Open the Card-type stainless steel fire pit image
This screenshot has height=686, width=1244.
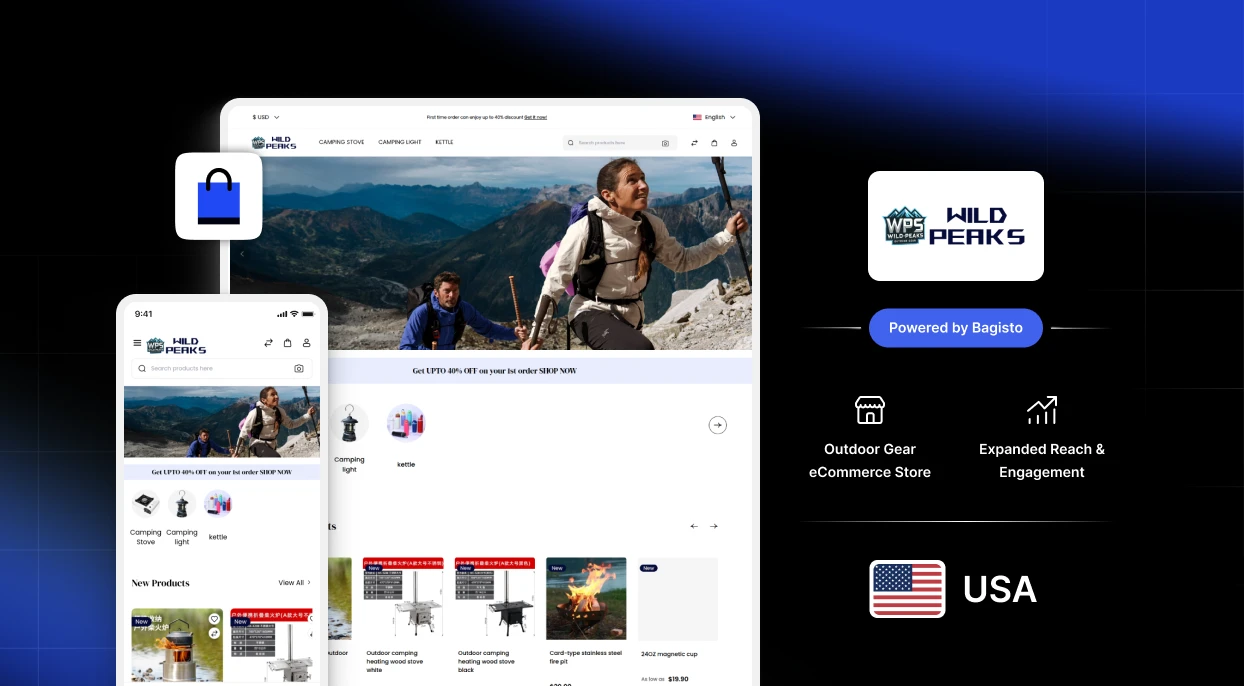(x=586, y=599)
